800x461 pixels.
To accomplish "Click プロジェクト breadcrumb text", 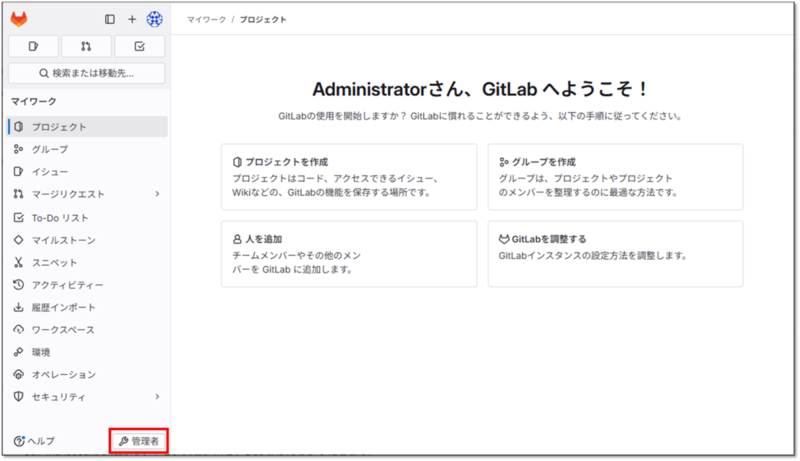I will pos(263,19).
